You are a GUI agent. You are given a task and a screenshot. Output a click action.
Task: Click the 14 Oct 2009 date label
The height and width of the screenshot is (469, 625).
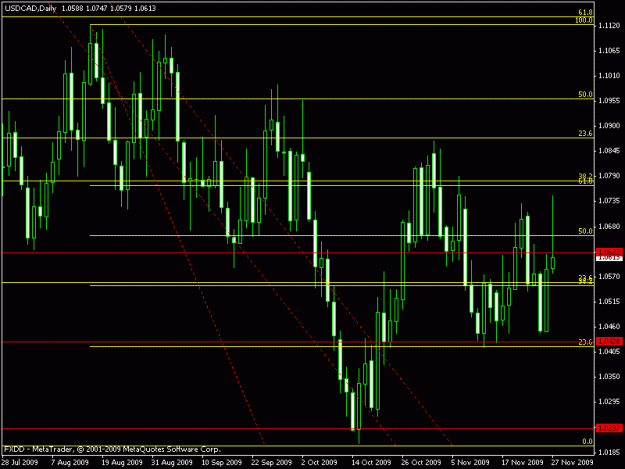[371, 462]
